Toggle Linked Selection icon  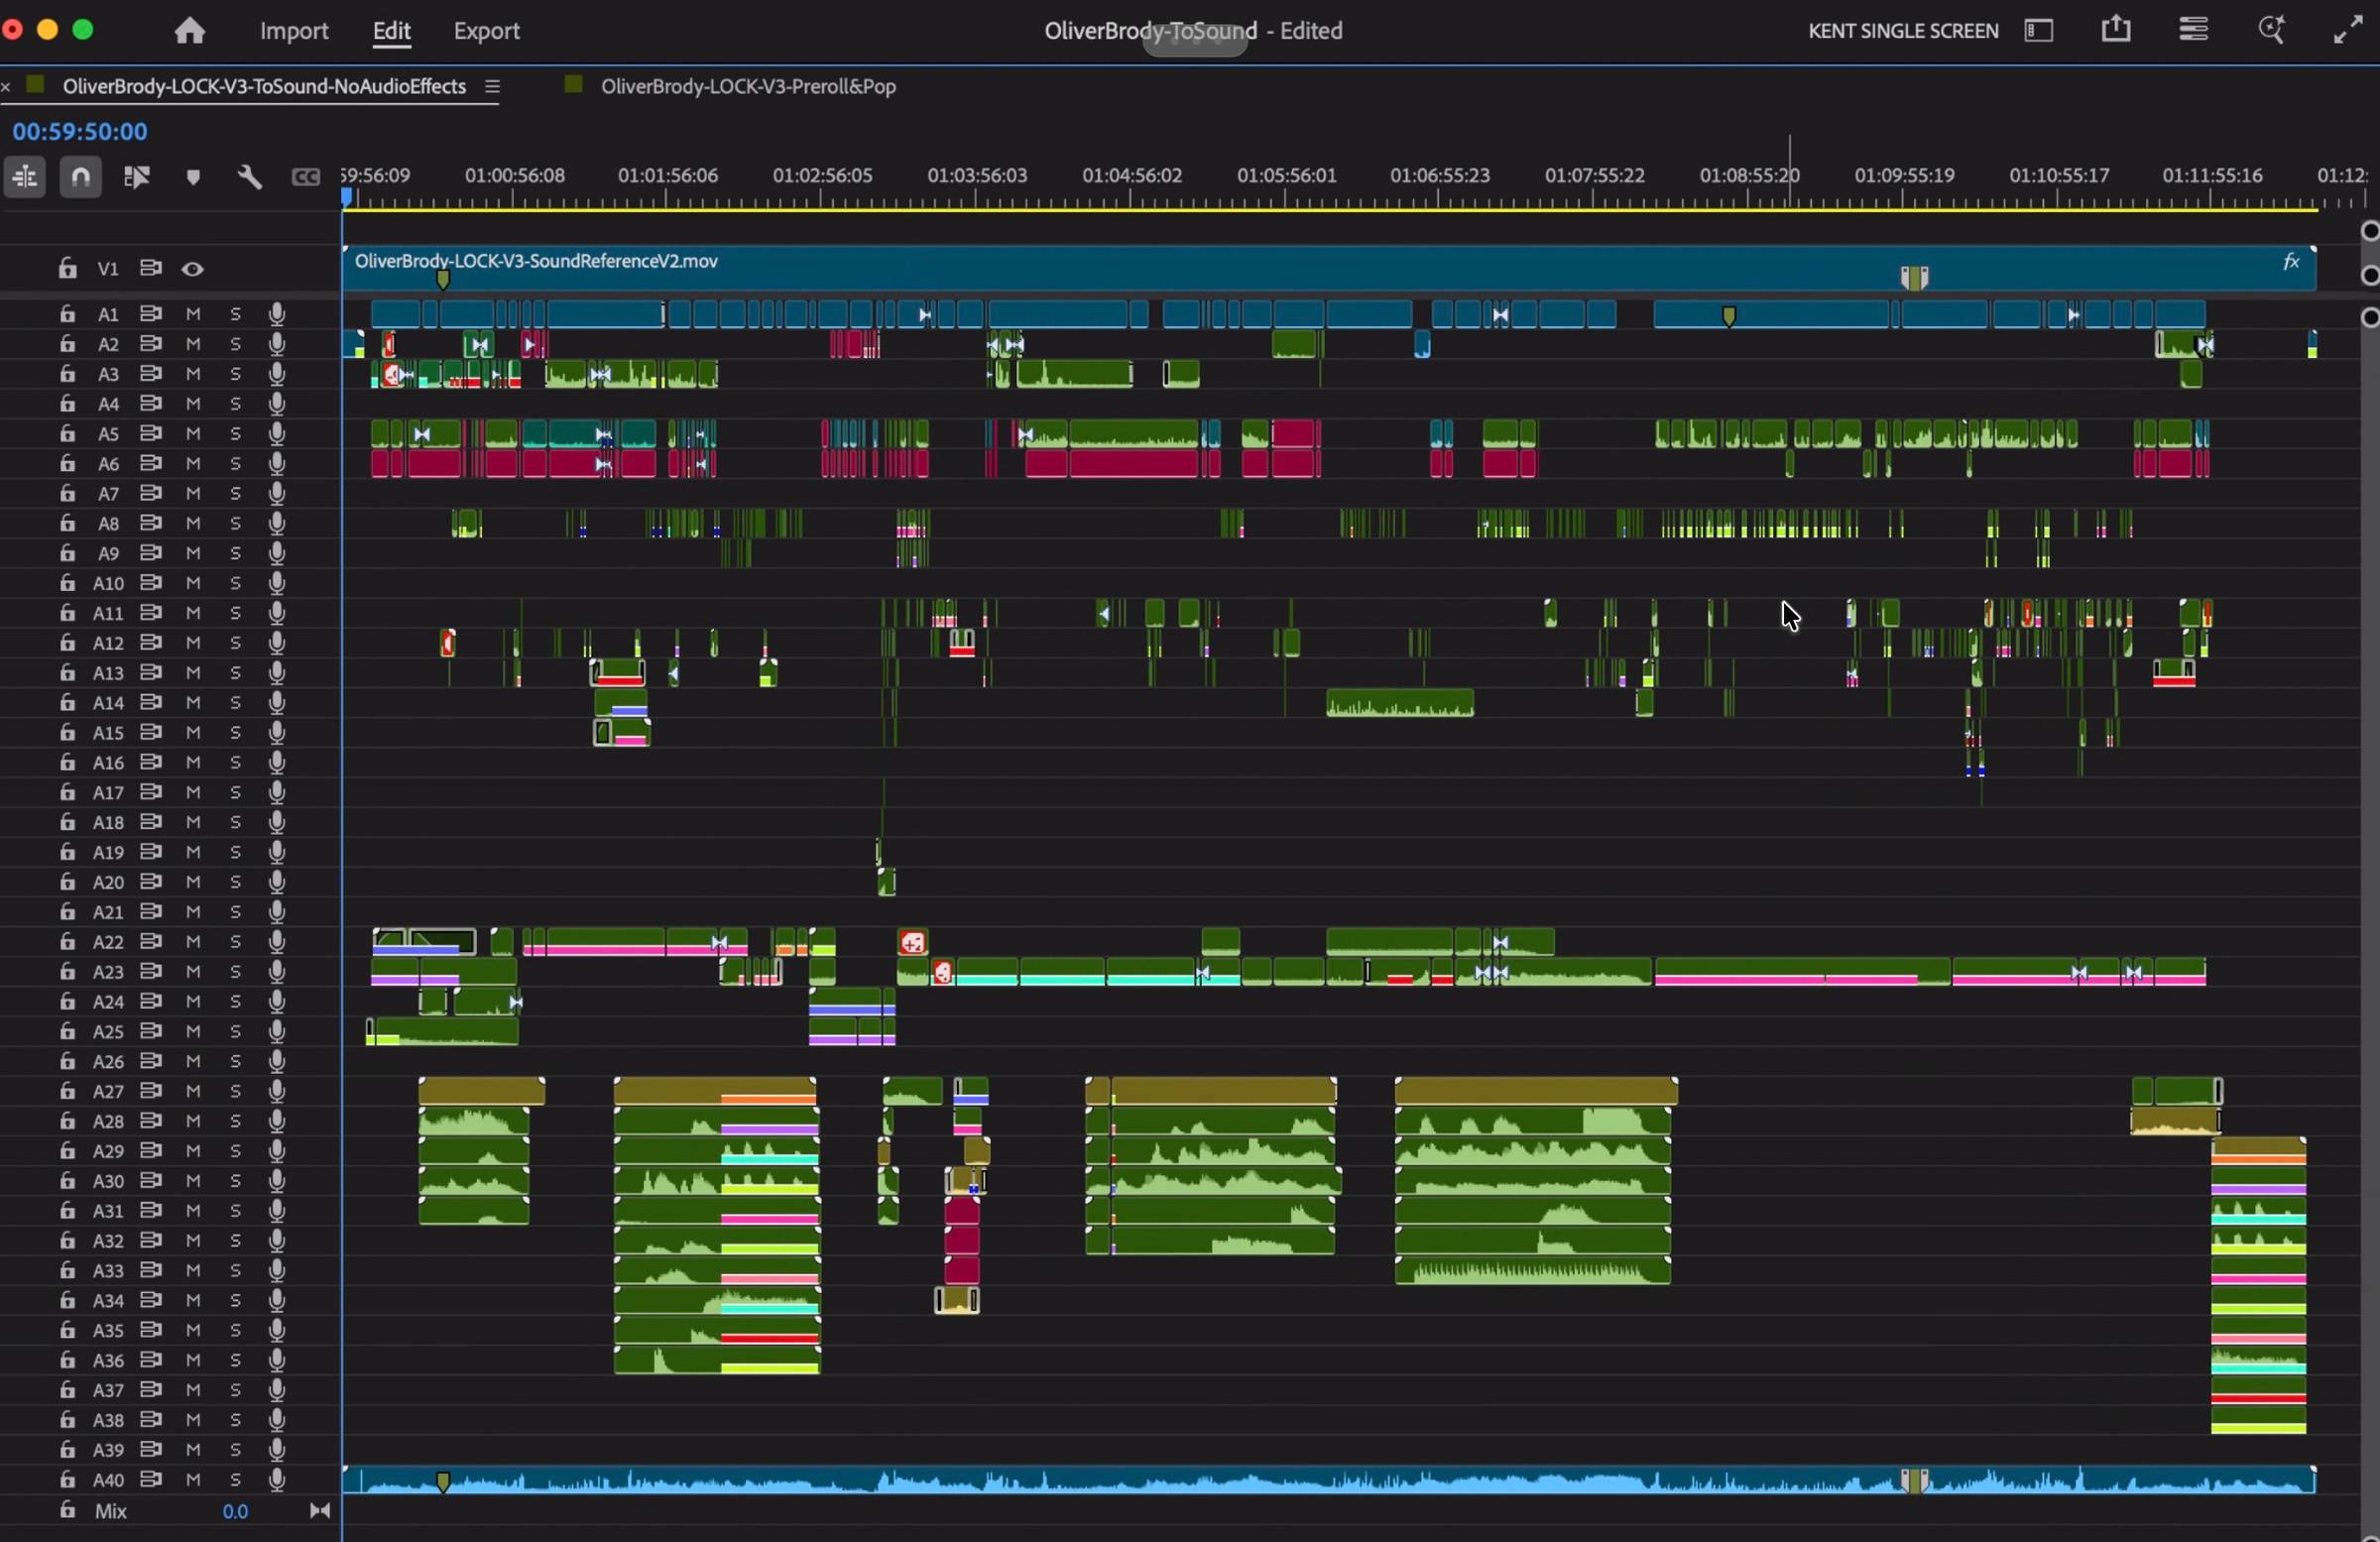tap(137, 178)
